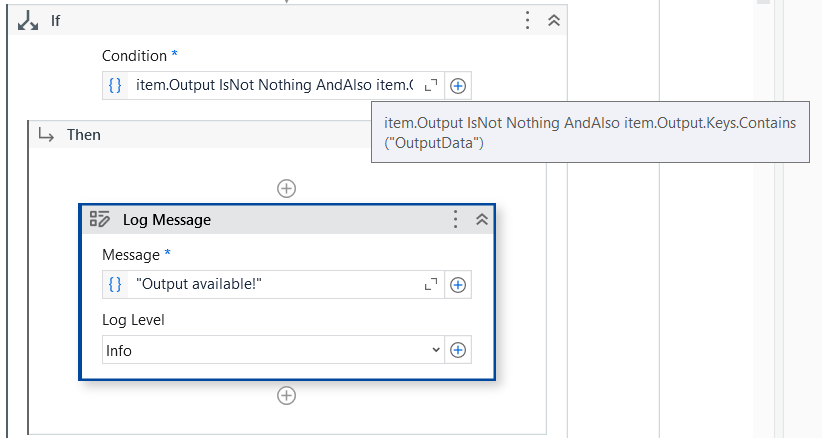Click the Then branch arrow icon
The width and height of the screenshot is (822, 438).
tap(46, 134)
